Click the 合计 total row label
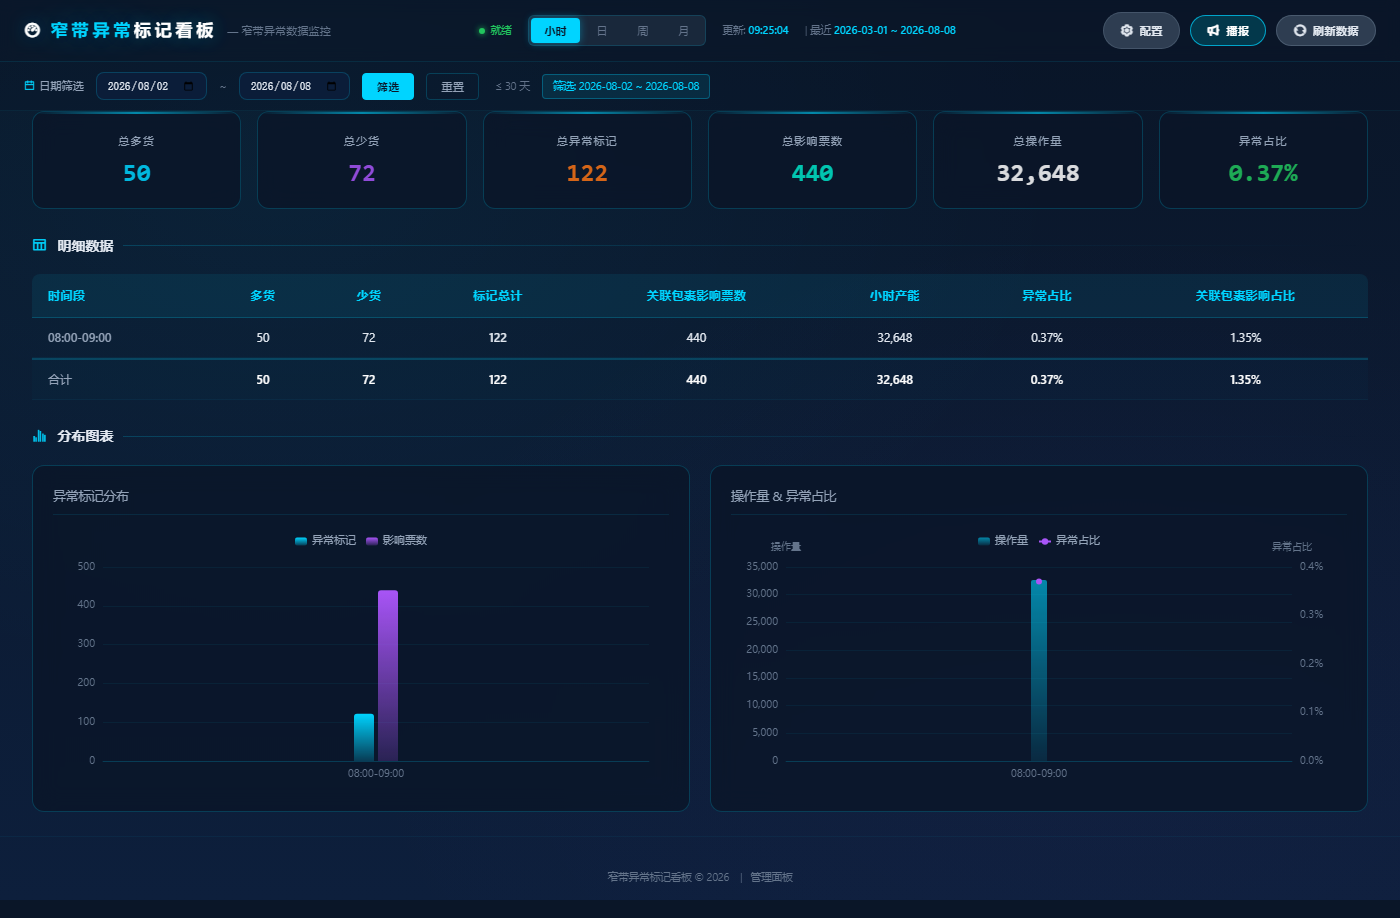The image size is (1400, 918). point(60,380)
